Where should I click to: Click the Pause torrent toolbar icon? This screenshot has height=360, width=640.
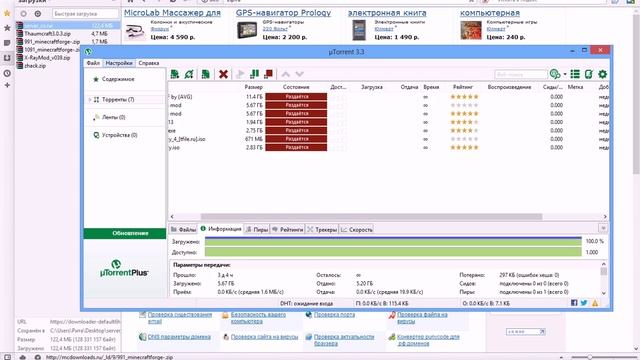coord(254,74)
